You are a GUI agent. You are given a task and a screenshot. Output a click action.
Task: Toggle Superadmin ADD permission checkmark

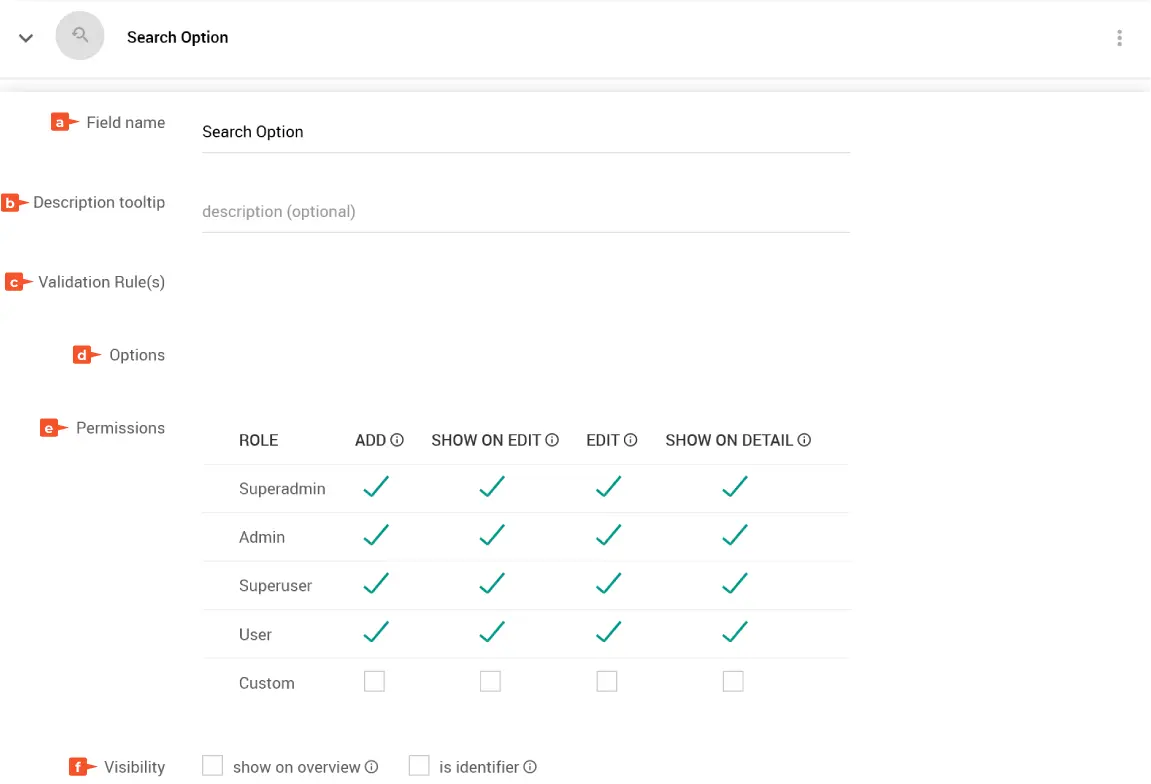(376, 487)
